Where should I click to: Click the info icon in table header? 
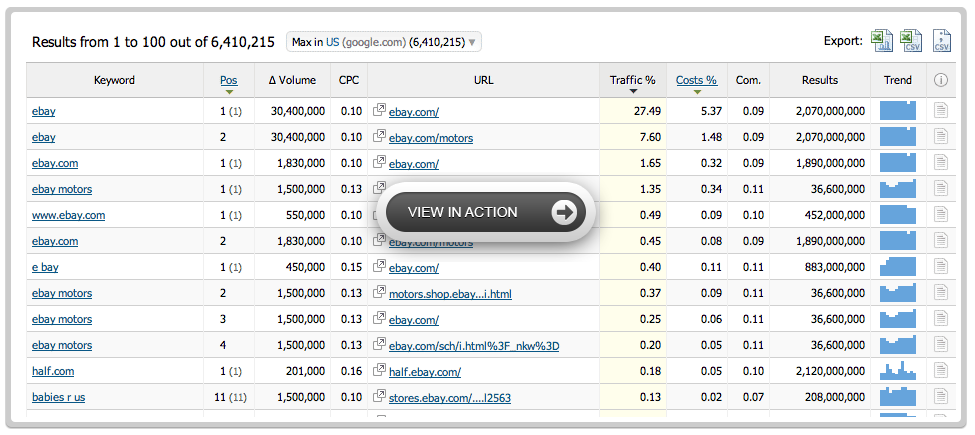(x=941, y=80)
